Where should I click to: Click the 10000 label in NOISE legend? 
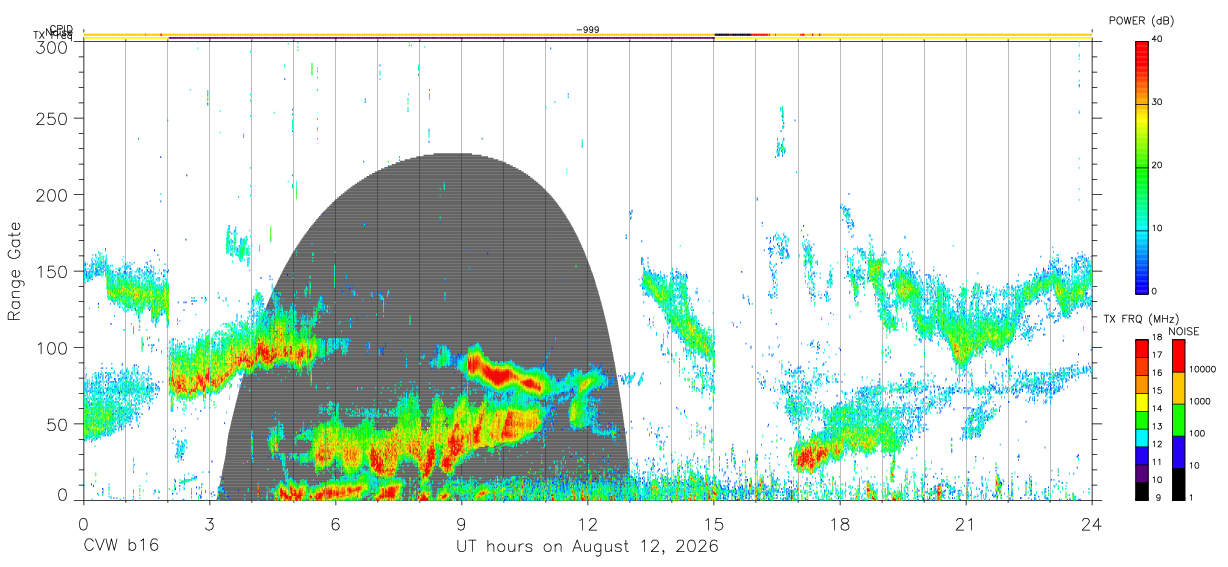(1201, 369)
